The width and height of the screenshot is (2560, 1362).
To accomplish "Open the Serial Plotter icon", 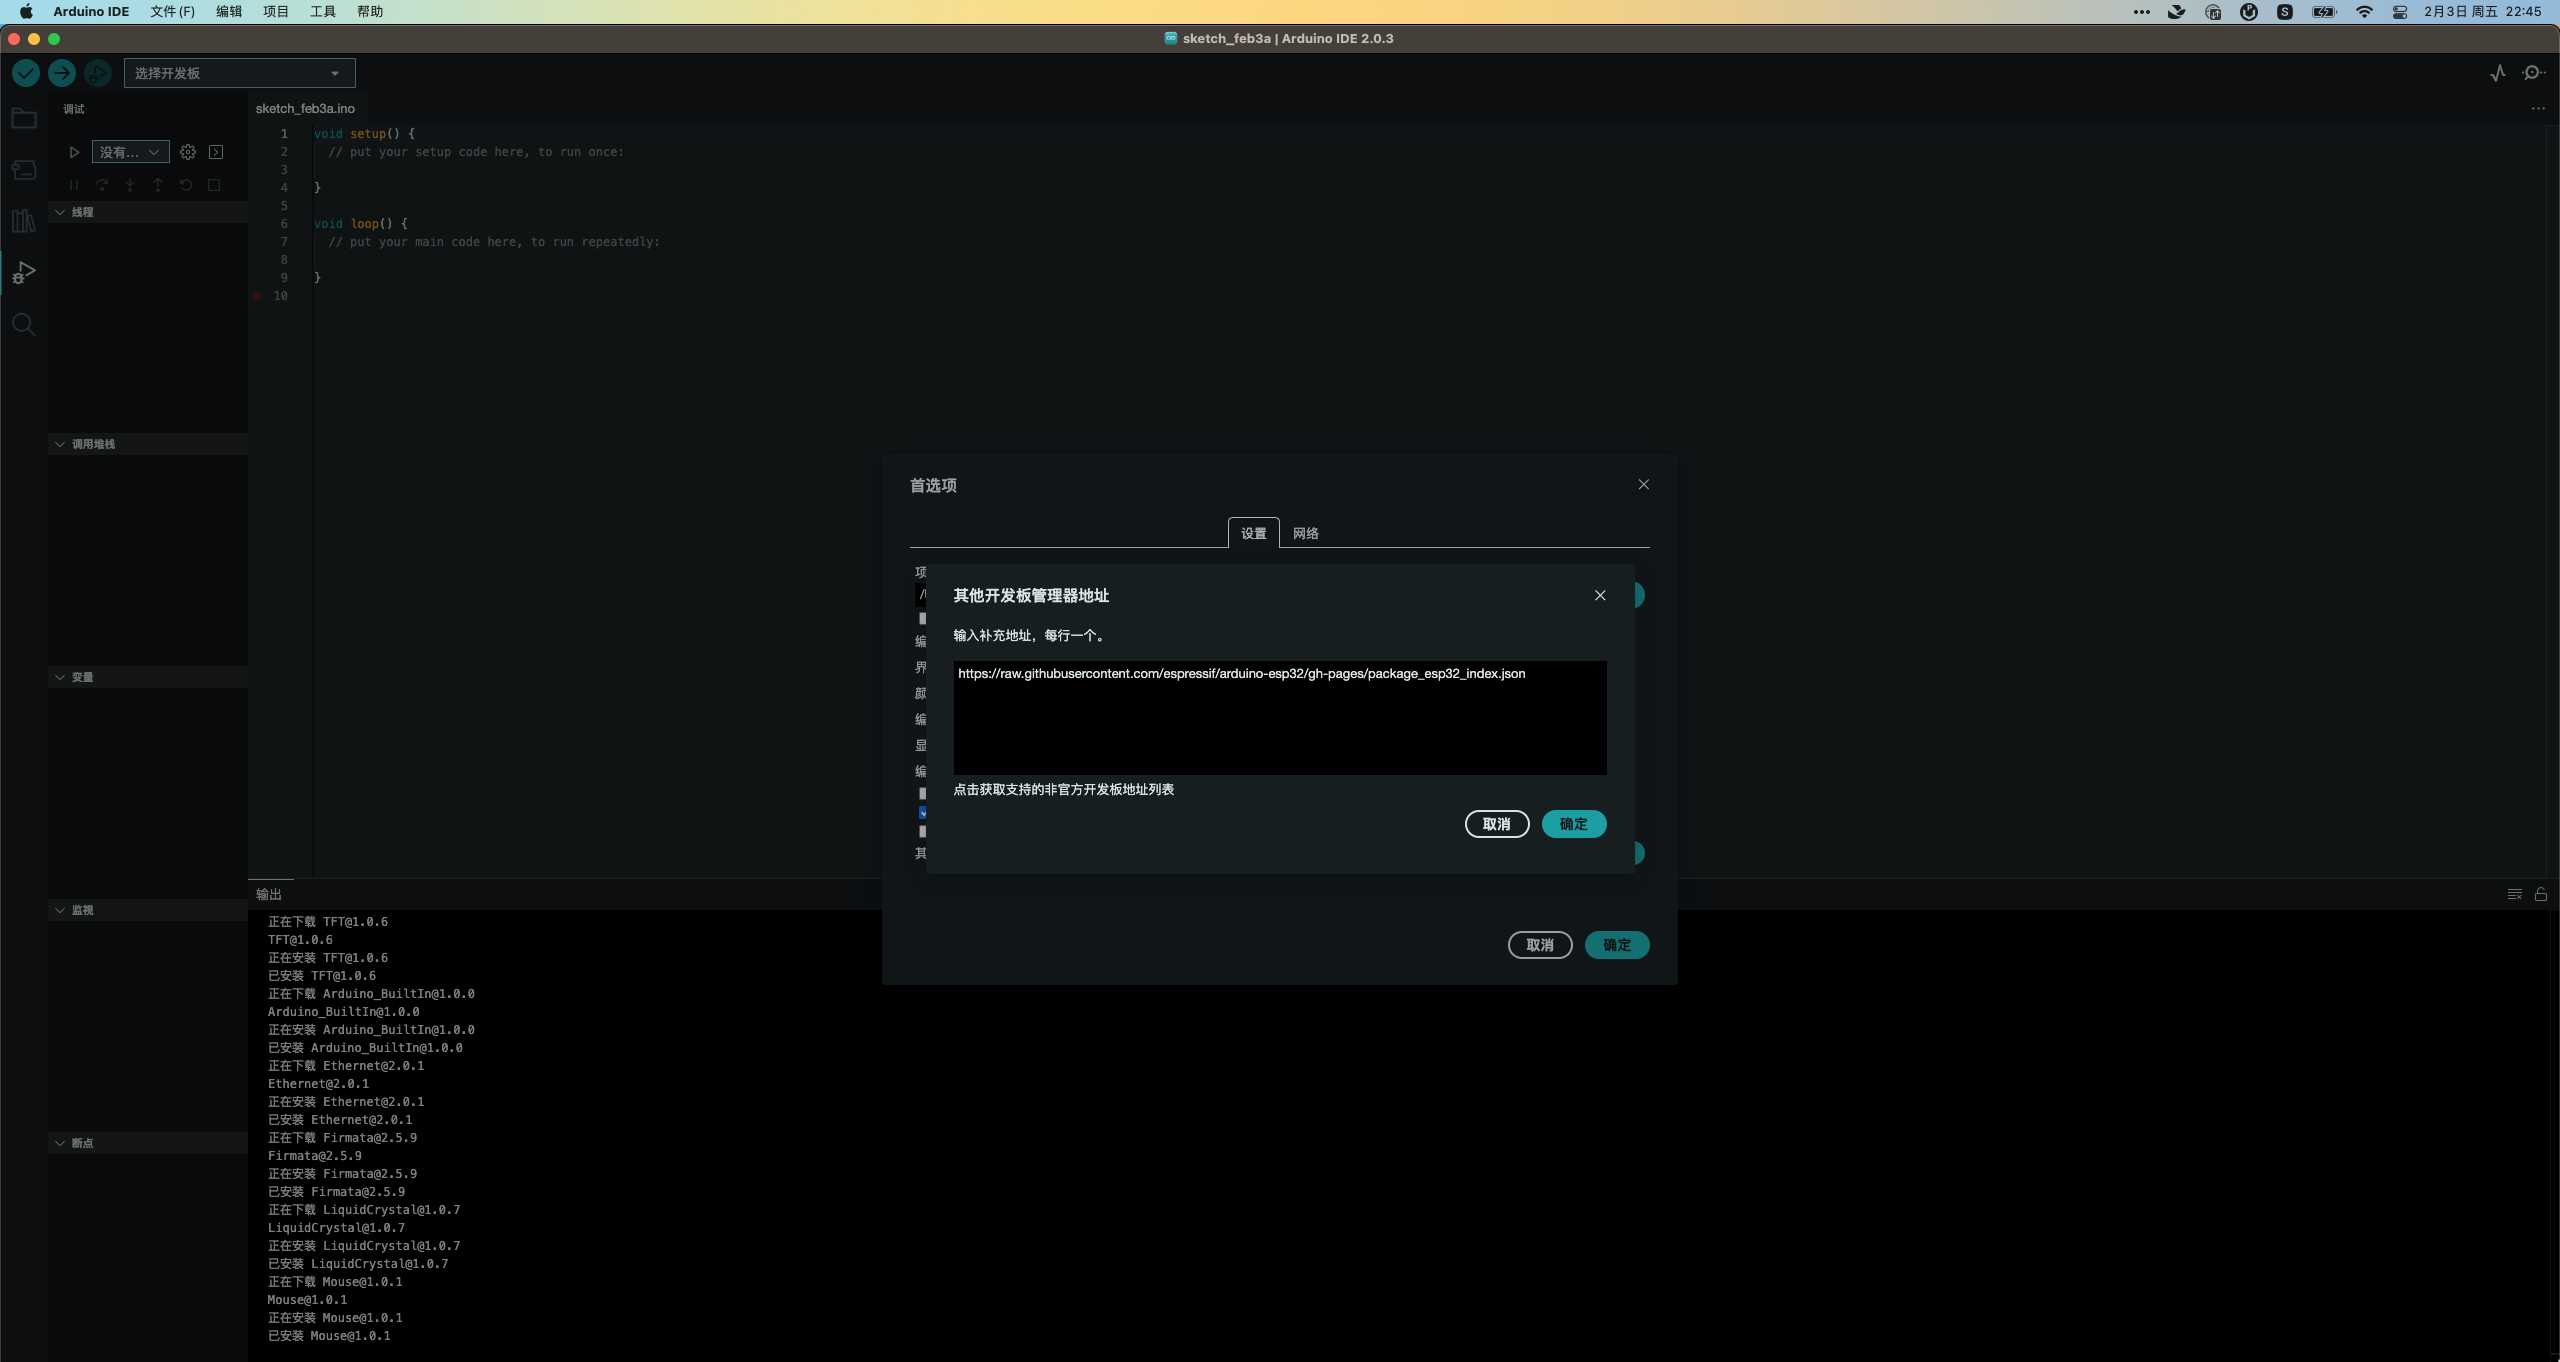I will (2498, 73).
